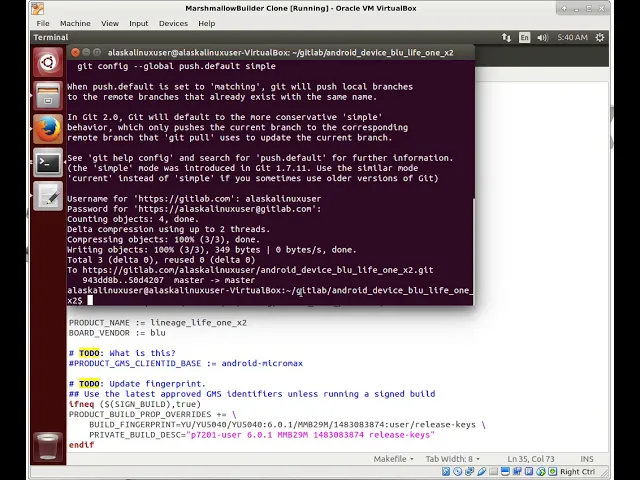Open the En keyboard layout indicator
640x480 pixels.
[524, 38]
